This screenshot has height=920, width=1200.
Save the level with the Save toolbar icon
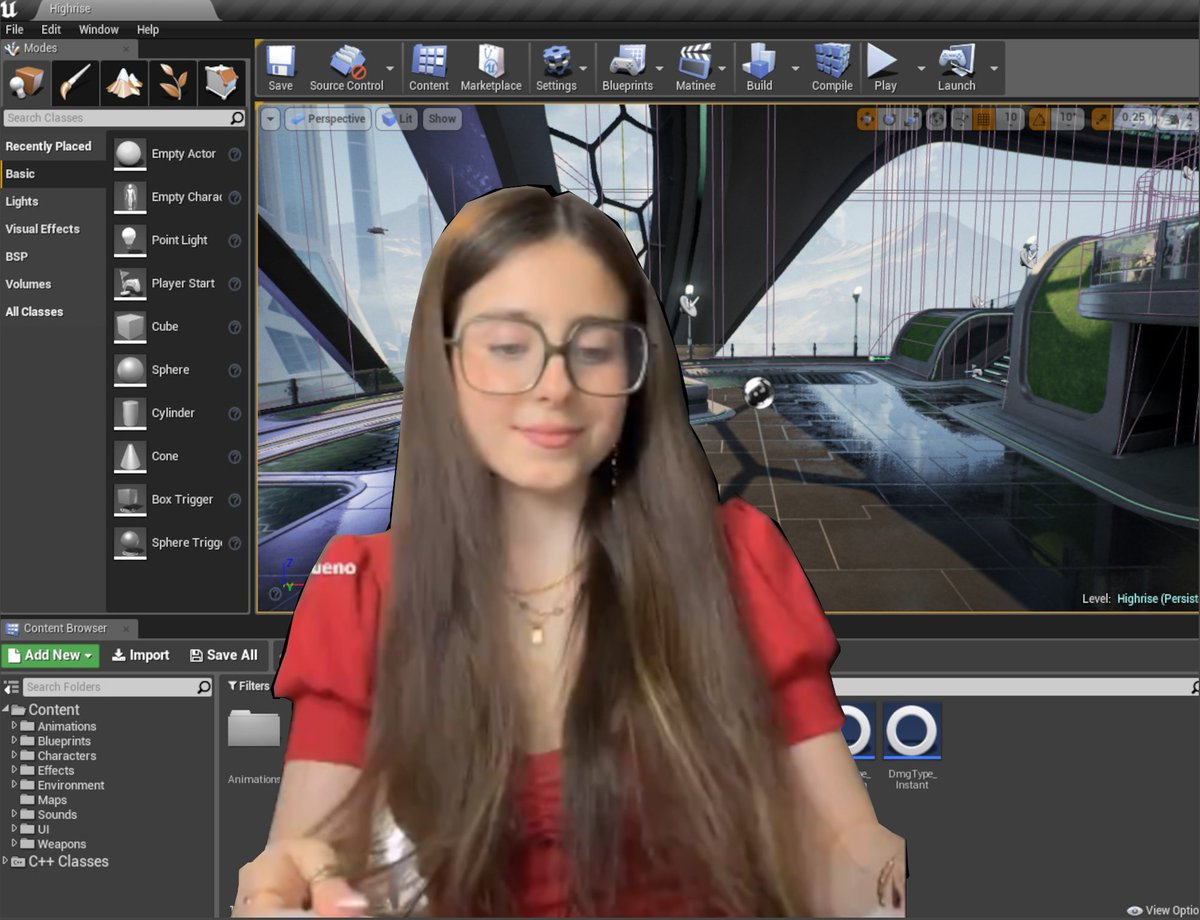pyautogui.click(x=280, y=68)
